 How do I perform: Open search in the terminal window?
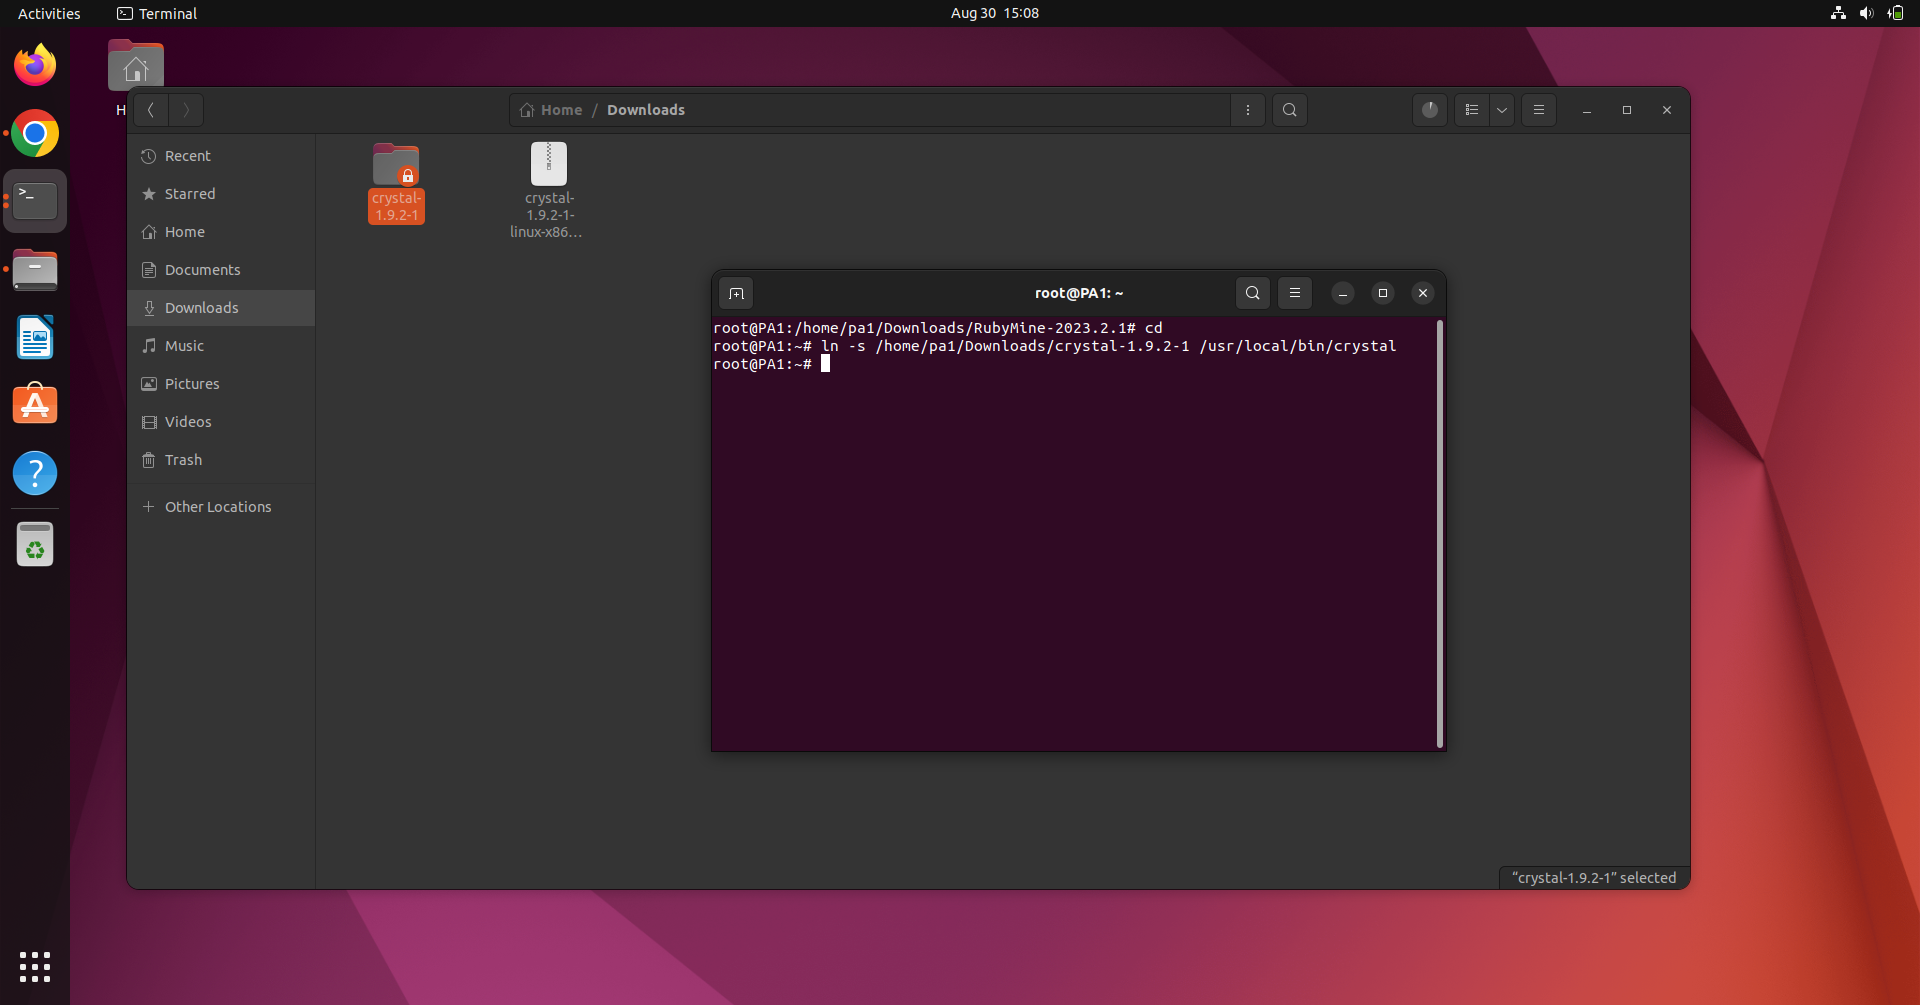[x=1253, y=293]
